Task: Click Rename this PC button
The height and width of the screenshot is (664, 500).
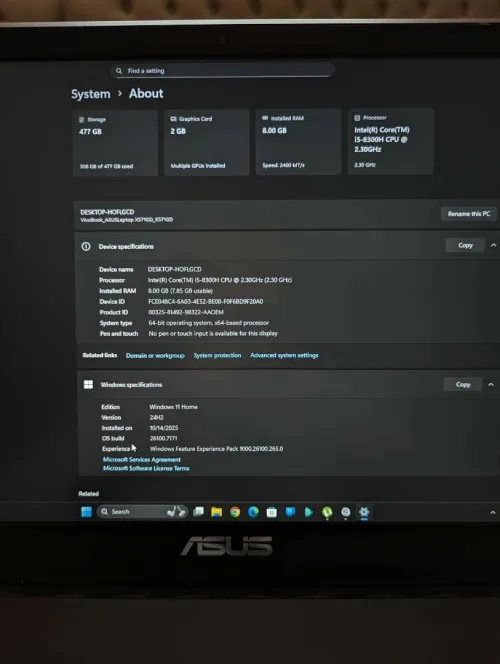Action: click(469, 214)
